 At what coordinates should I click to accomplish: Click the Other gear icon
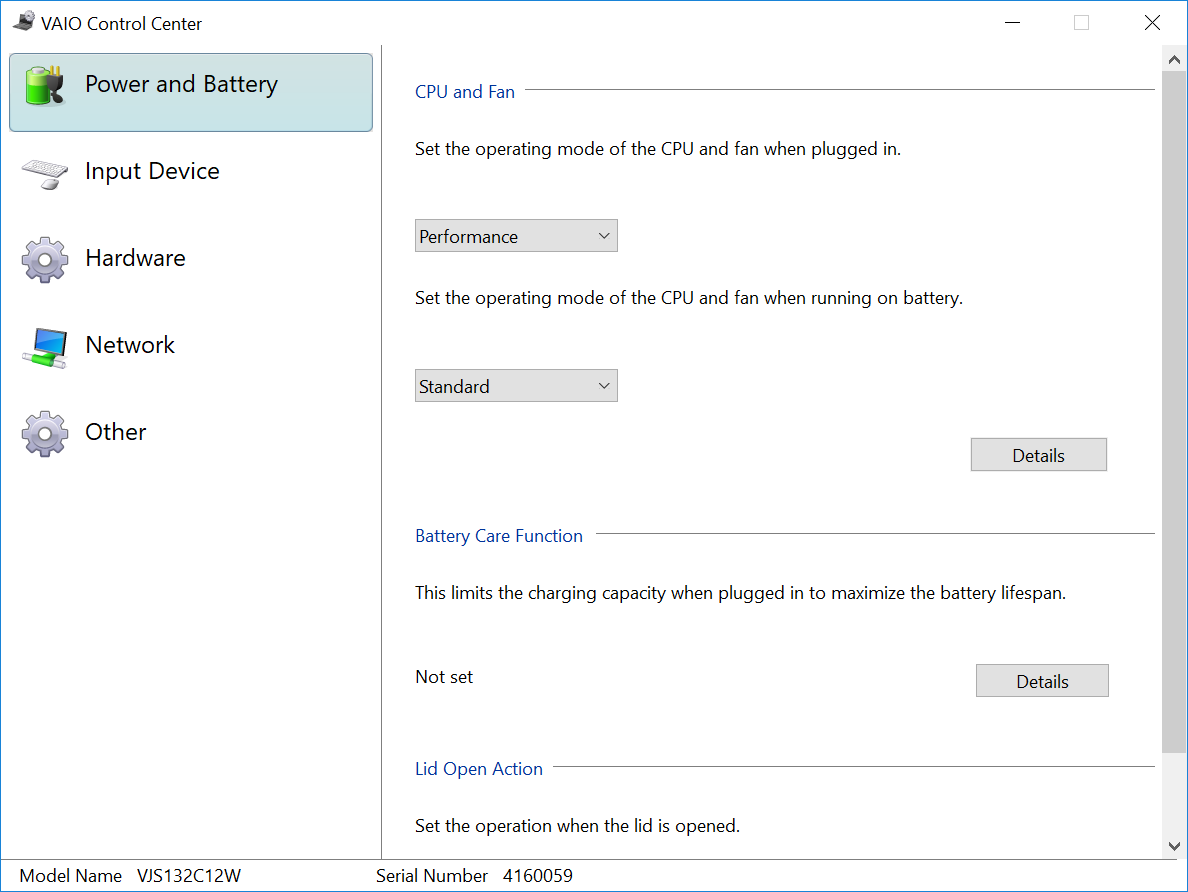coord(45,433)
